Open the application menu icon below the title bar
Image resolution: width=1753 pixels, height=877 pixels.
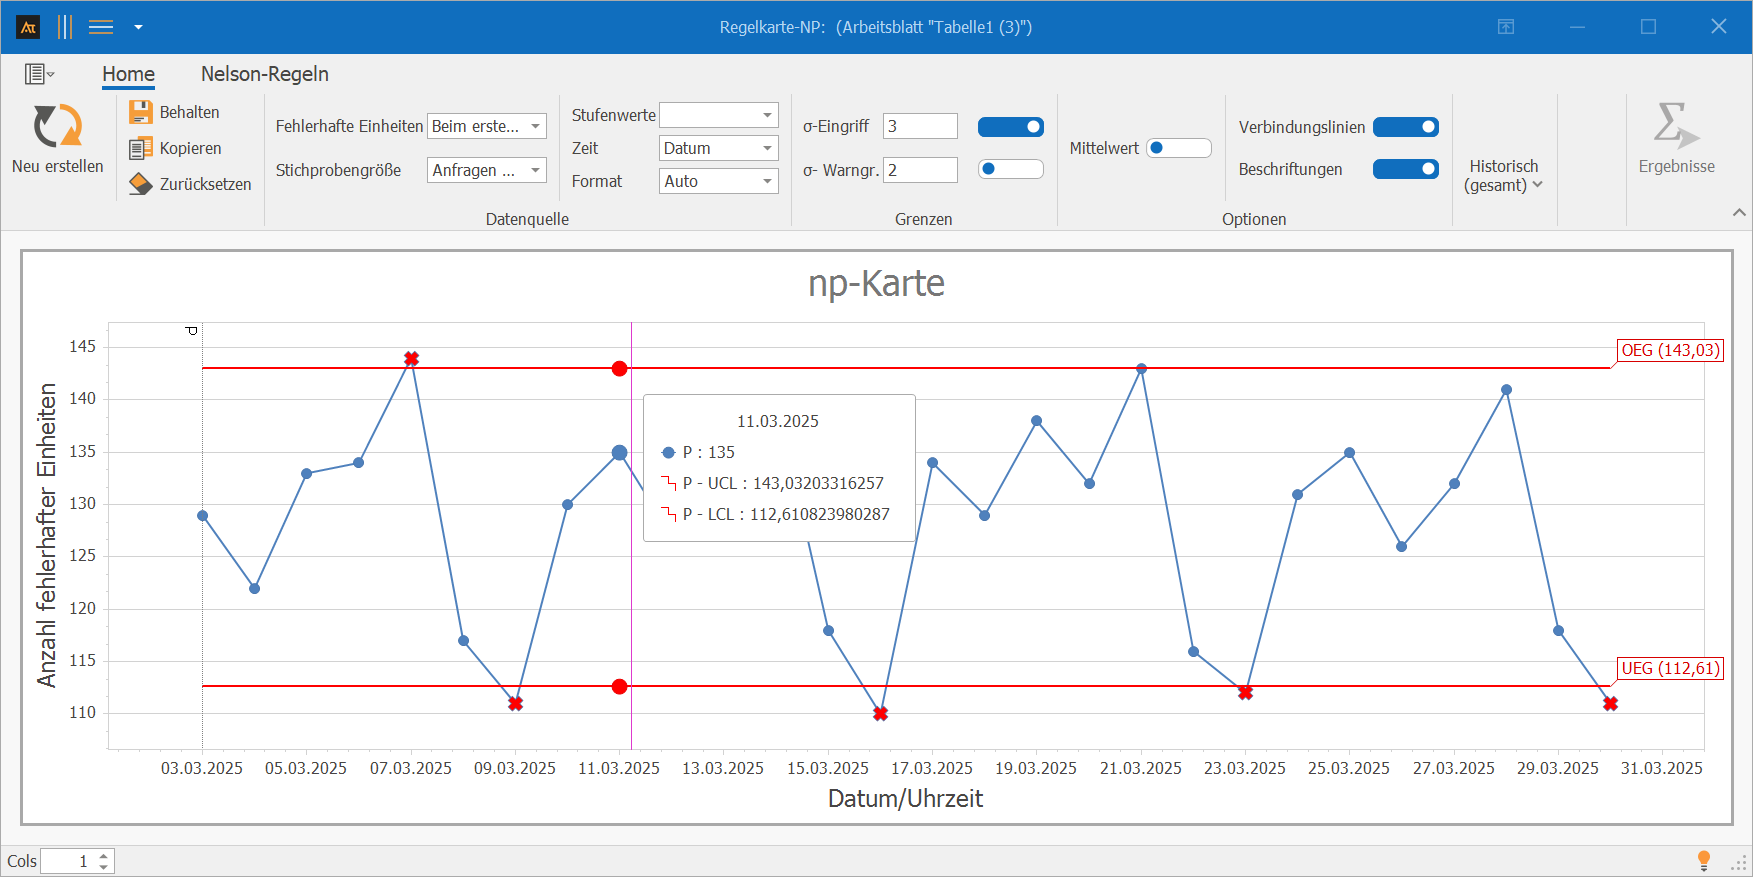[39, 74]
